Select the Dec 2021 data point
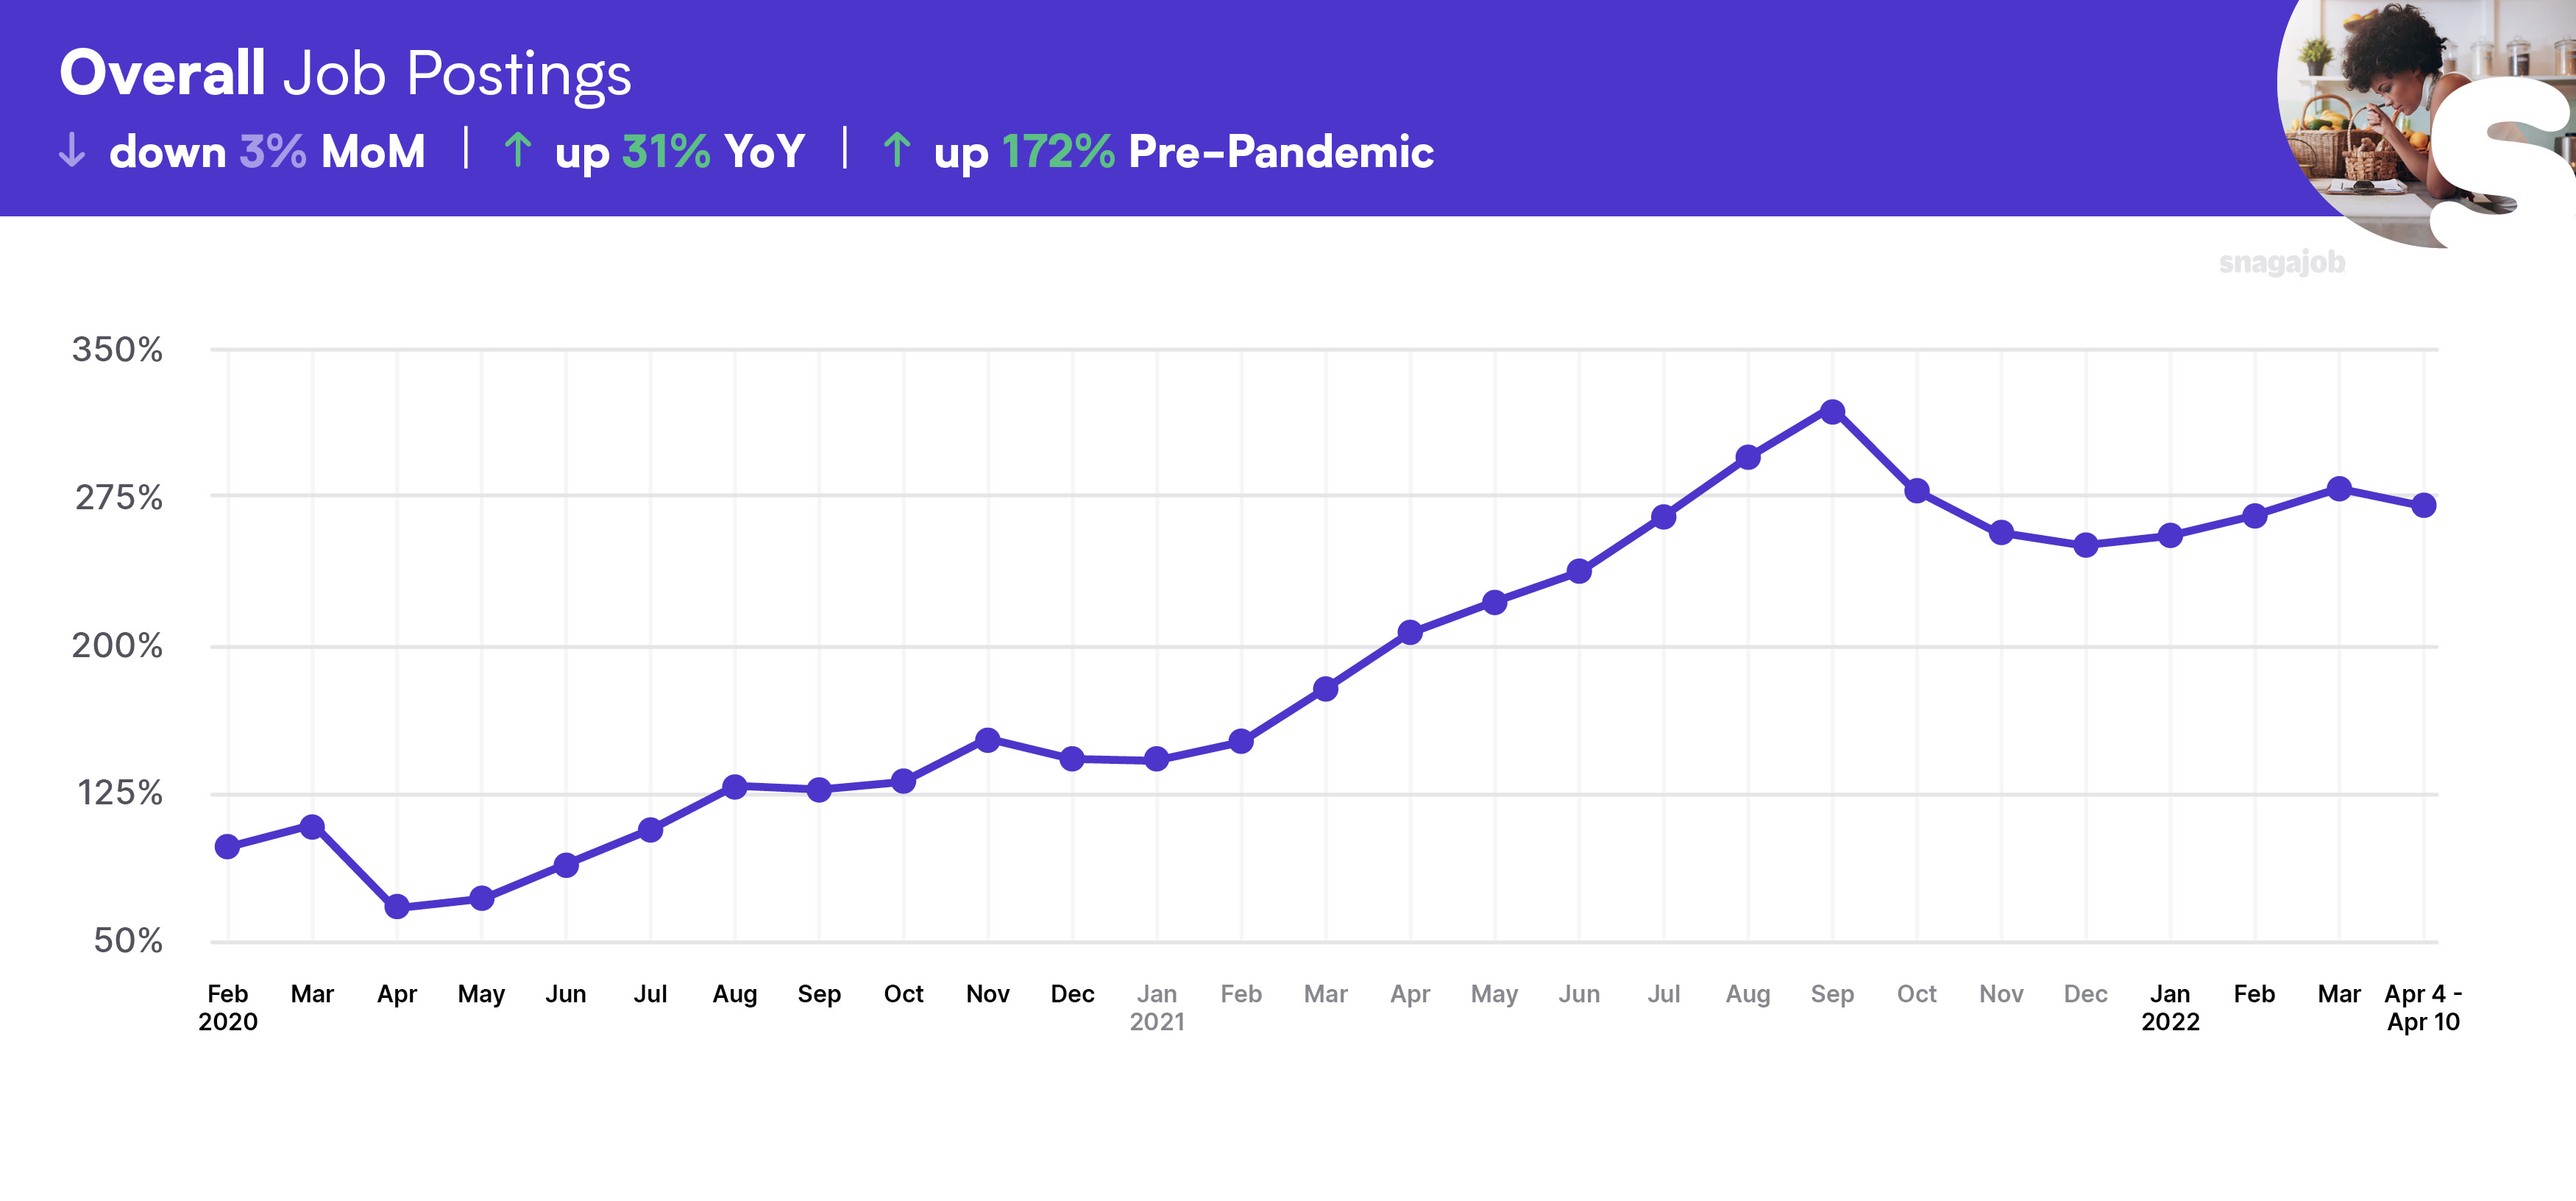The image size is (2576, 1201). point(2085,545)
